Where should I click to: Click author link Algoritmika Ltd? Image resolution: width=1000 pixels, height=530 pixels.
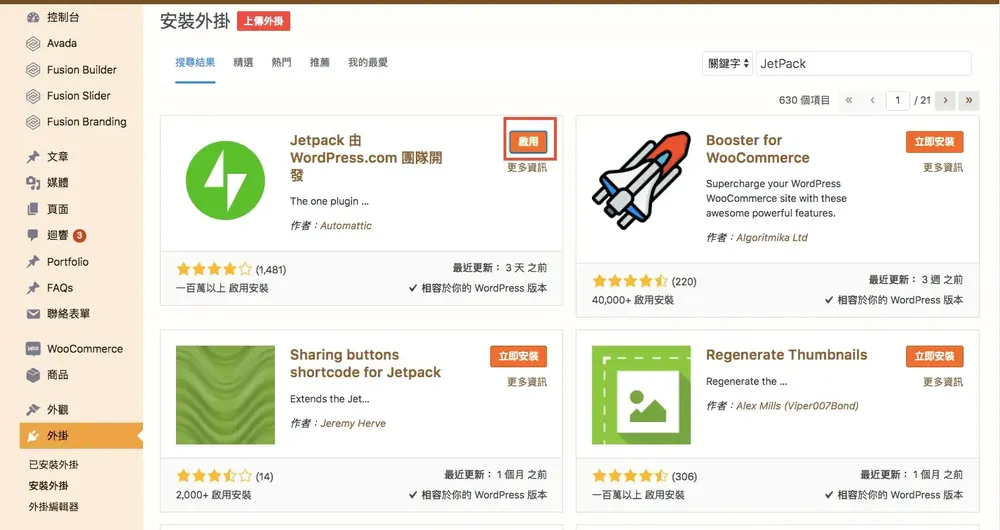[x=772, y=238]
